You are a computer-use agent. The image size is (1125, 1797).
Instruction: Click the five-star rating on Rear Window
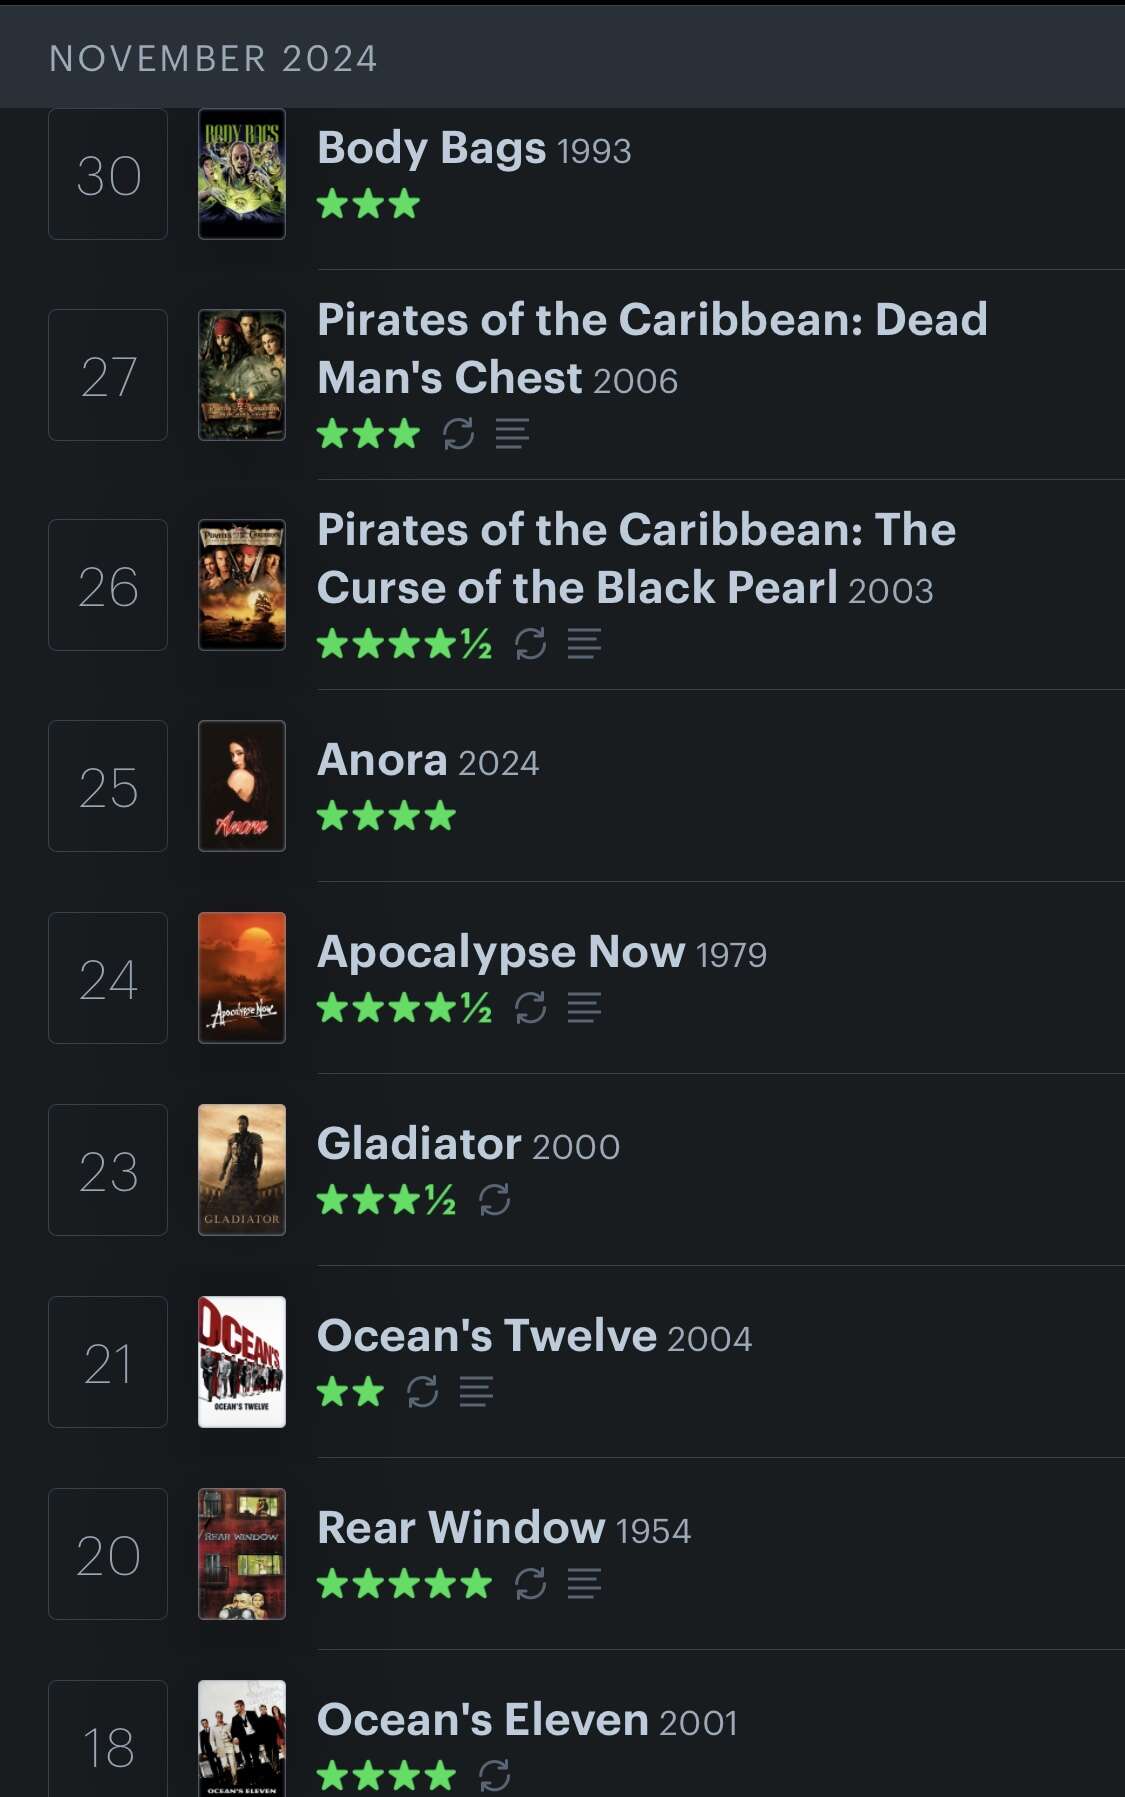[x=404, y=1584]
